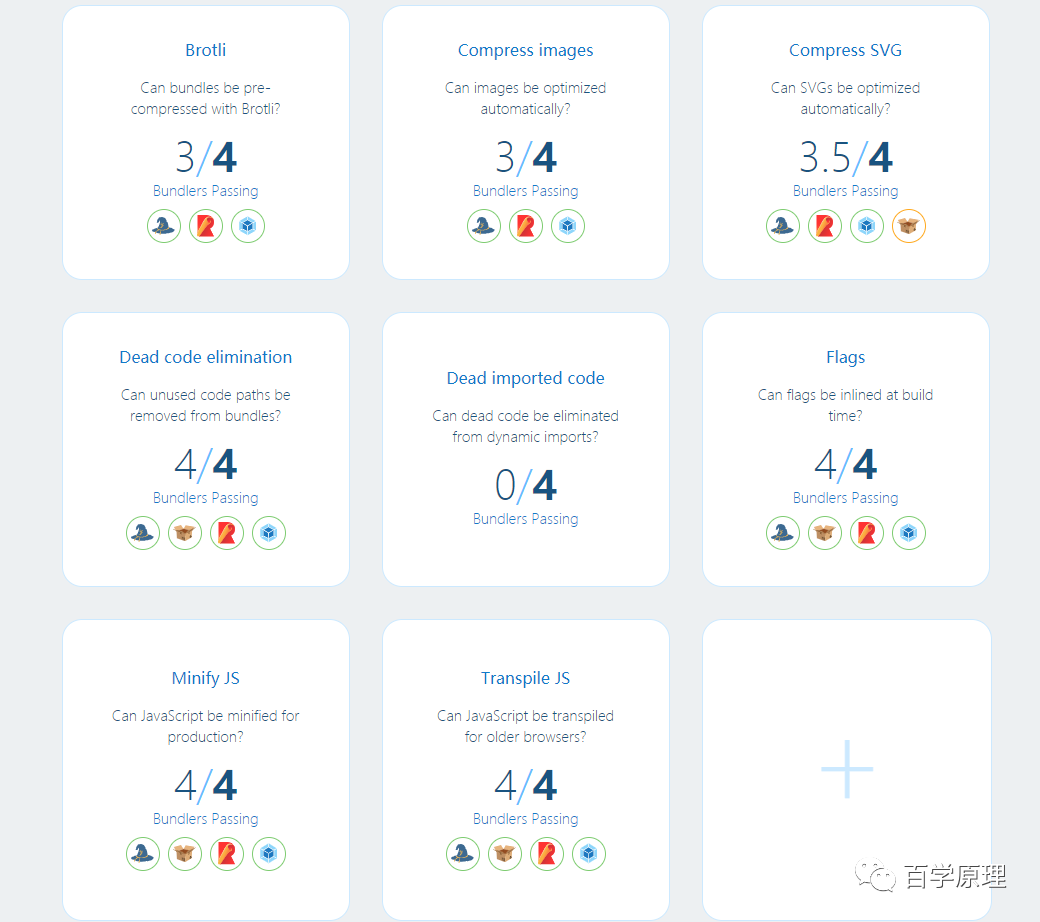Click the 4/4 score in Minify JS card
Viewport: 1040px width, 922px height.
[x=206, y=785]
